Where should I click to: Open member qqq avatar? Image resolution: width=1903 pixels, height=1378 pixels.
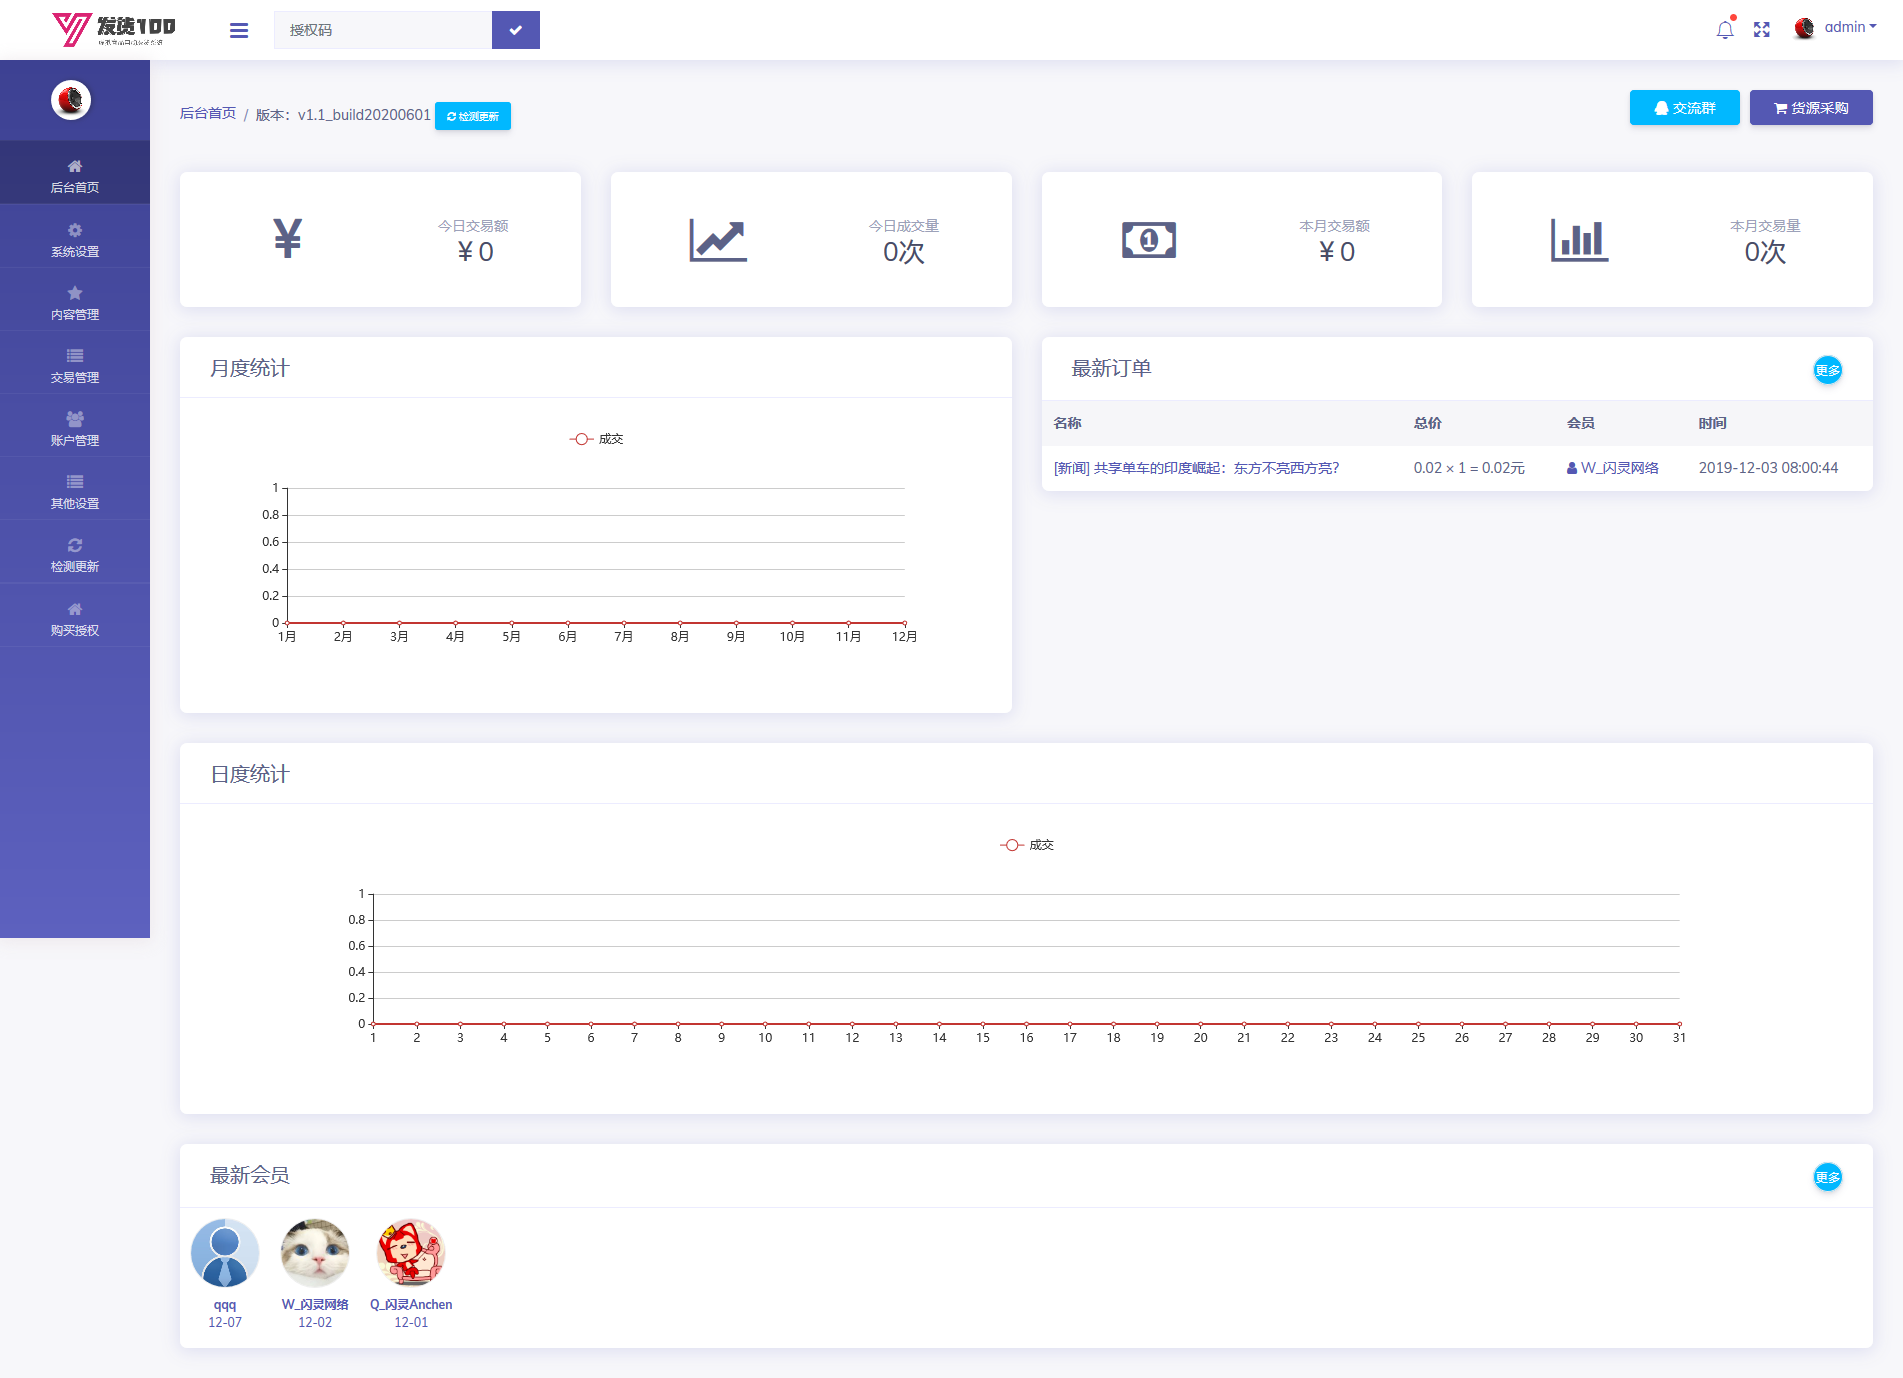point(225,1253)
